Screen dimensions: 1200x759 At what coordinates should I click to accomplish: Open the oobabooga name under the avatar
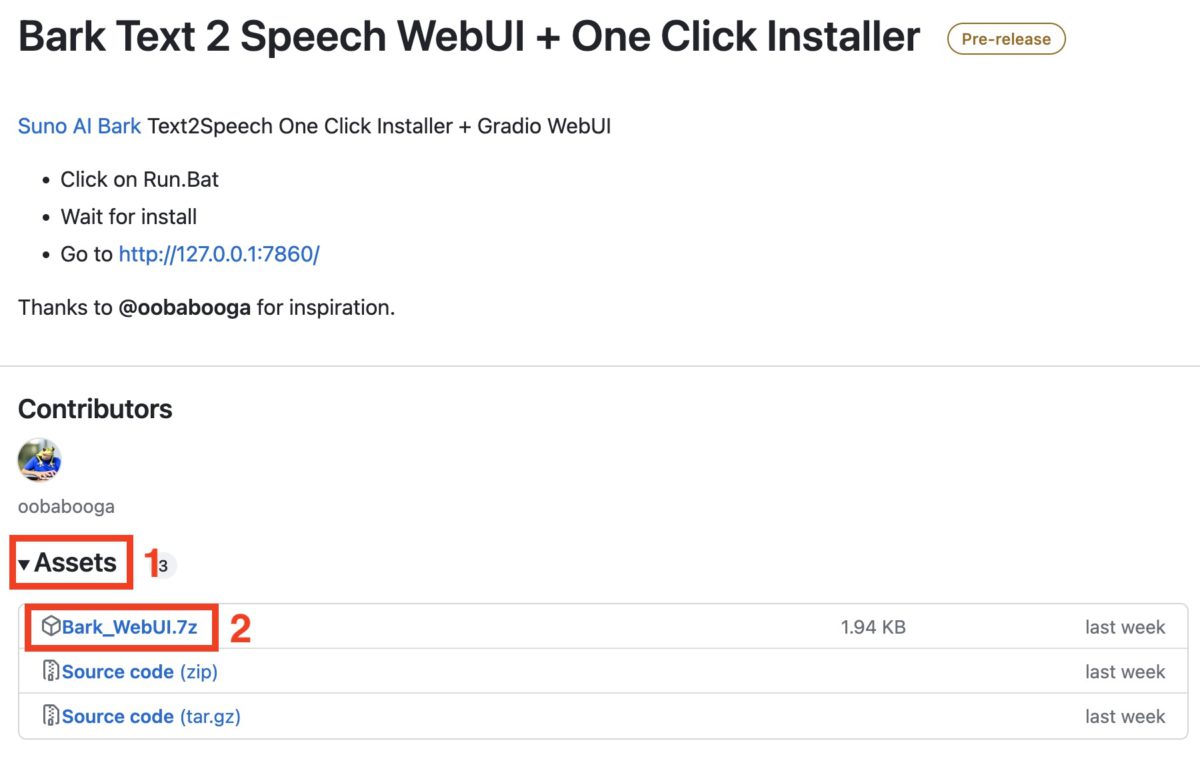coord(66,506)
